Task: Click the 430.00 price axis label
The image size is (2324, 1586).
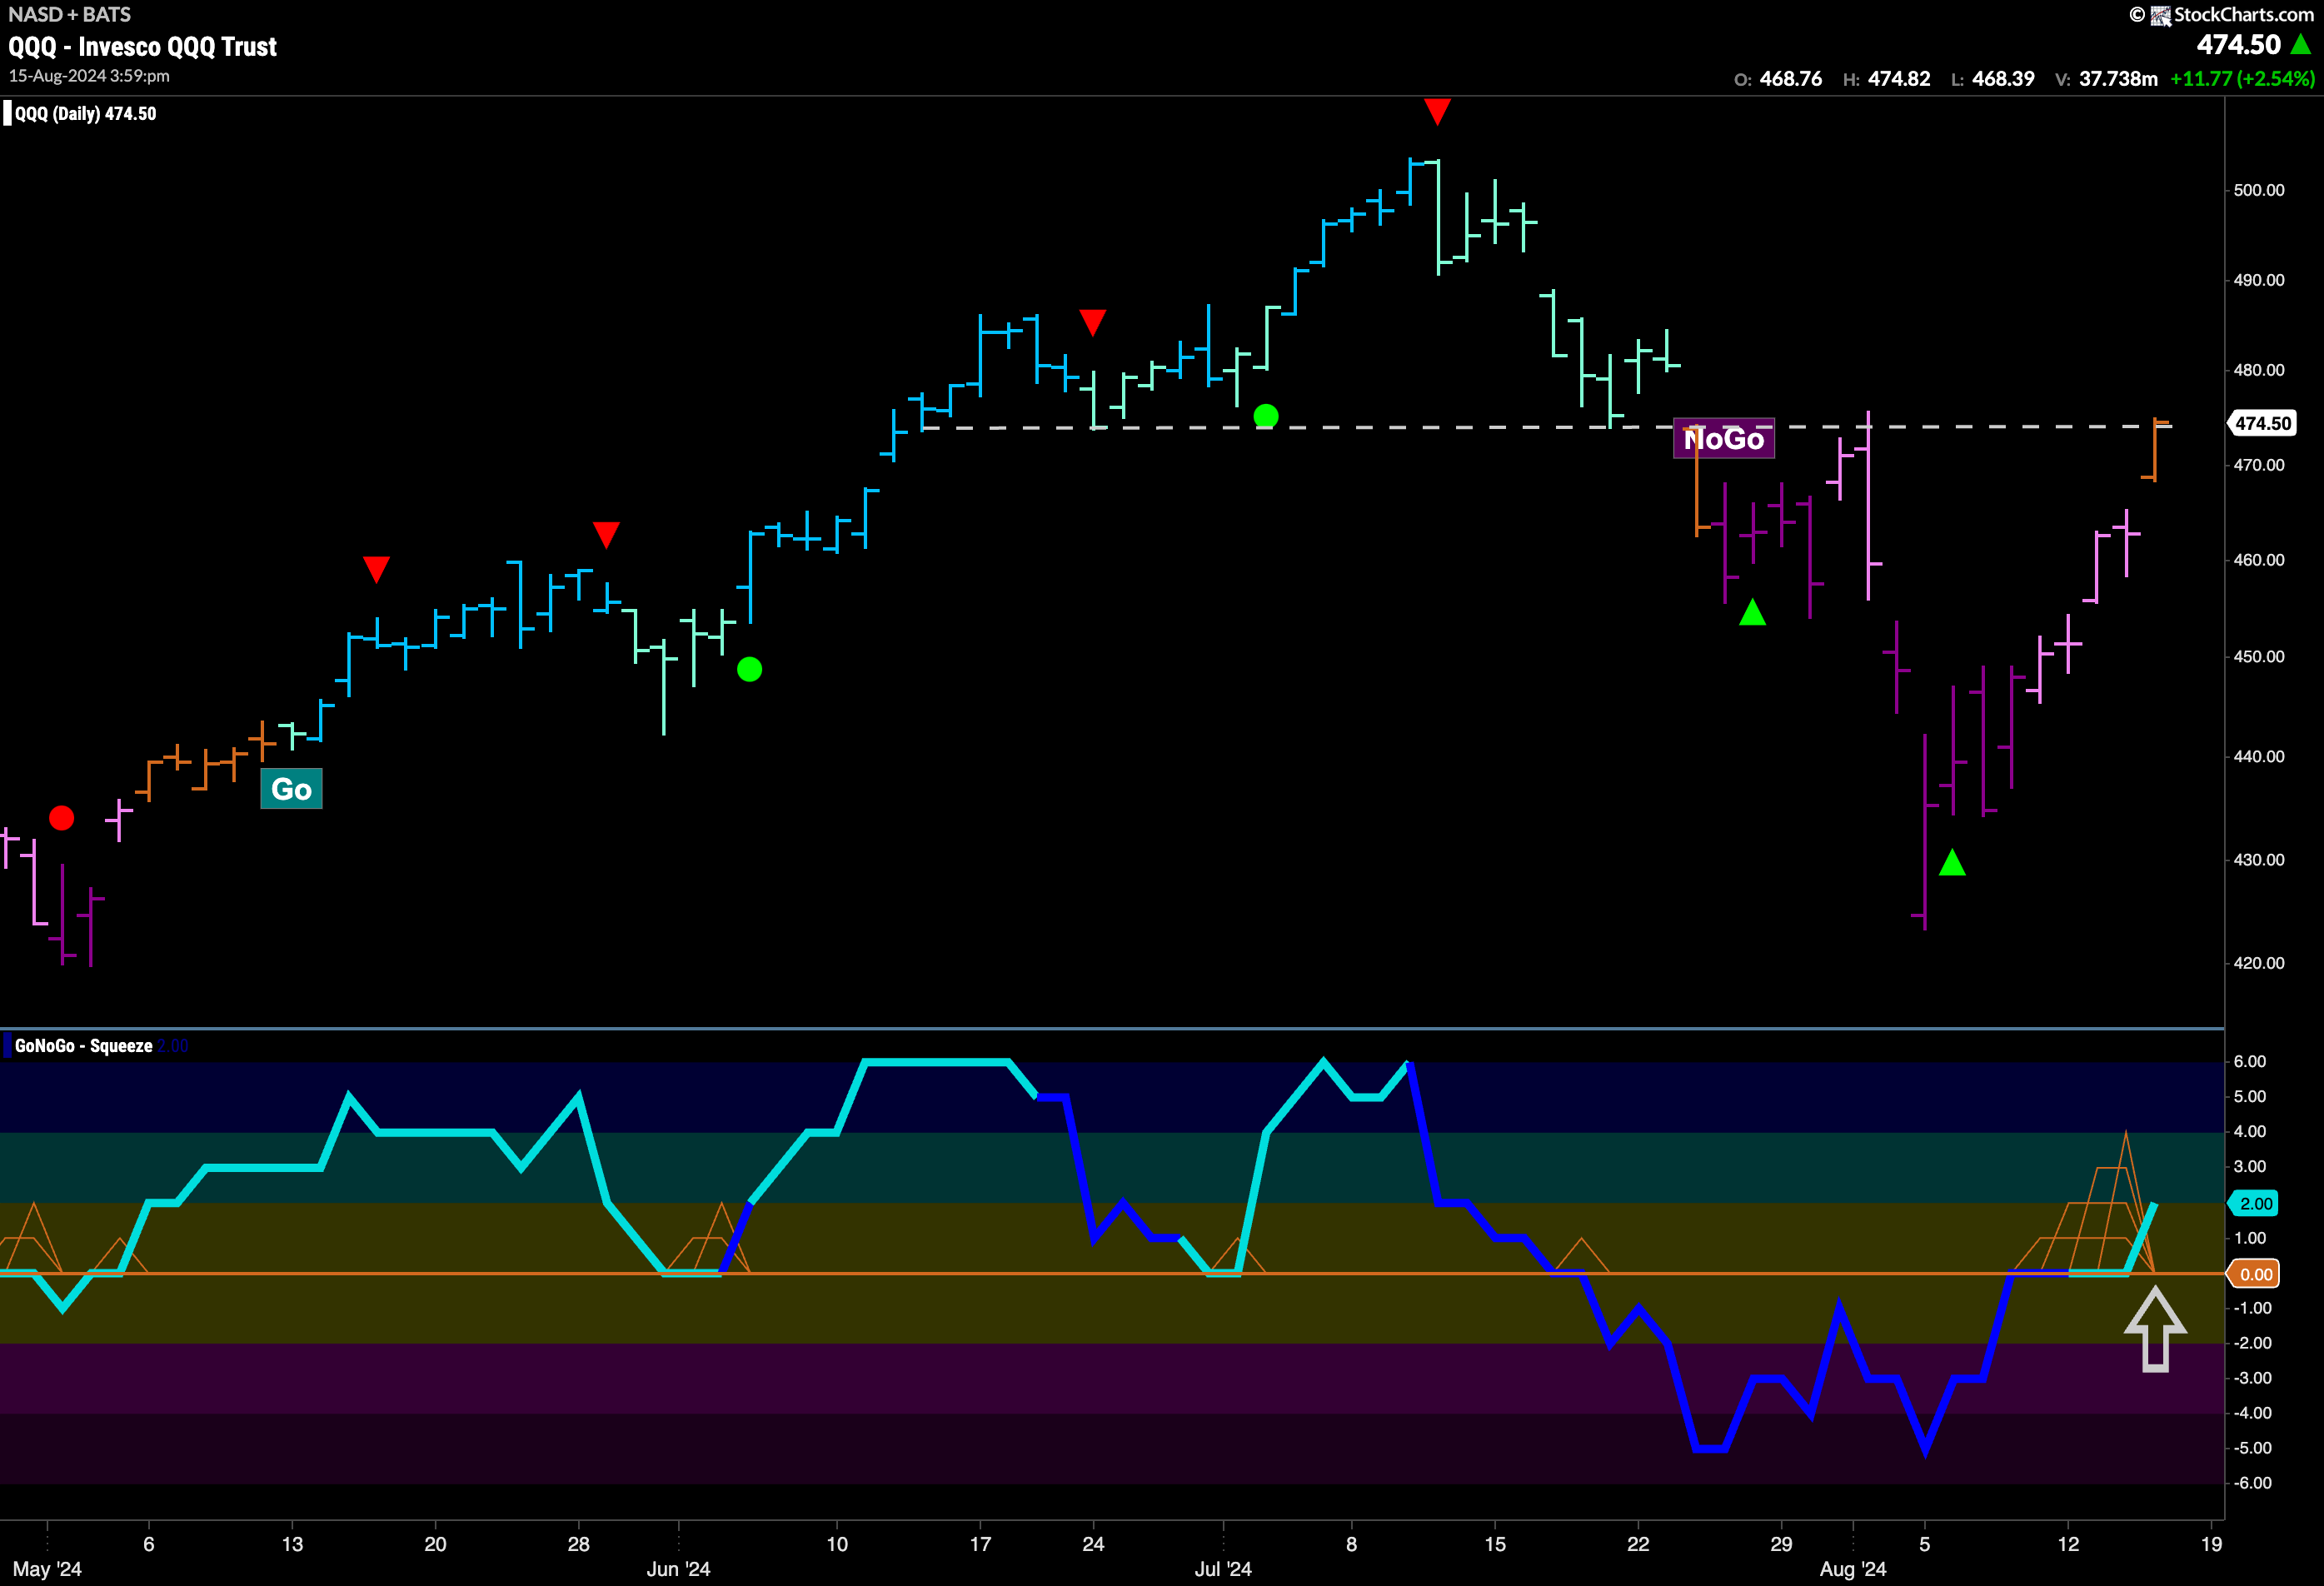Action: pyautogui.click(x=2259, y=860)
